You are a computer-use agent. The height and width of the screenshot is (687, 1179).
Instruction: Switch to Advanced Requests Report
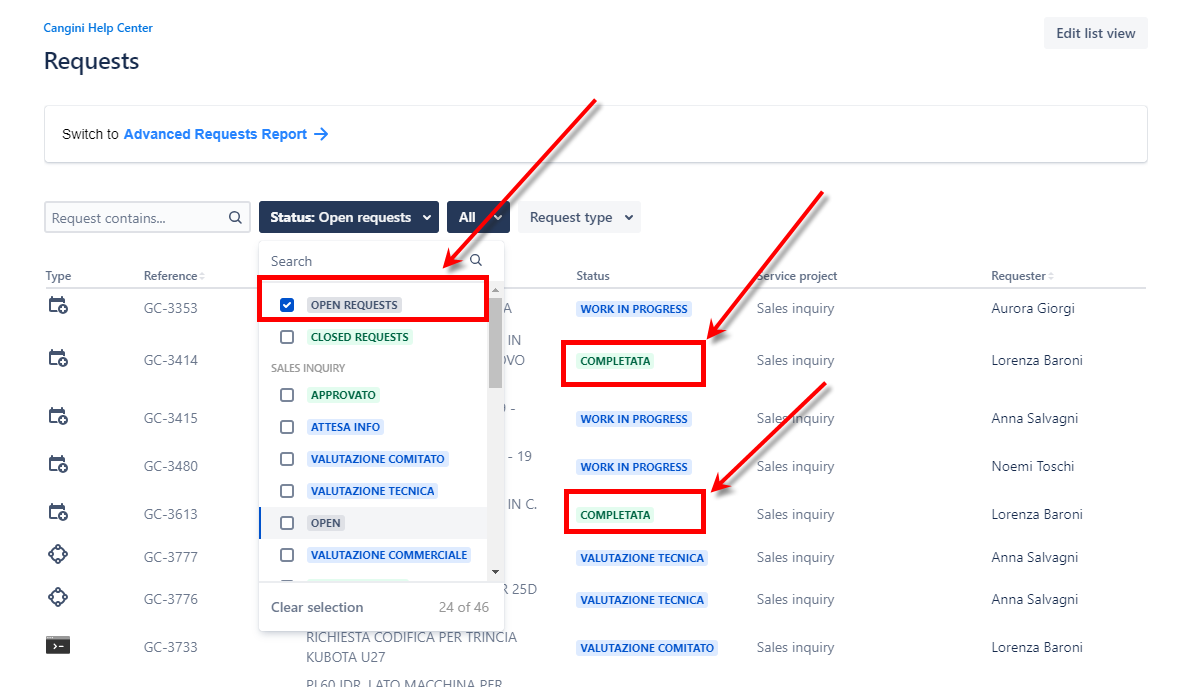pyautogui.click(x=215, y=134)
